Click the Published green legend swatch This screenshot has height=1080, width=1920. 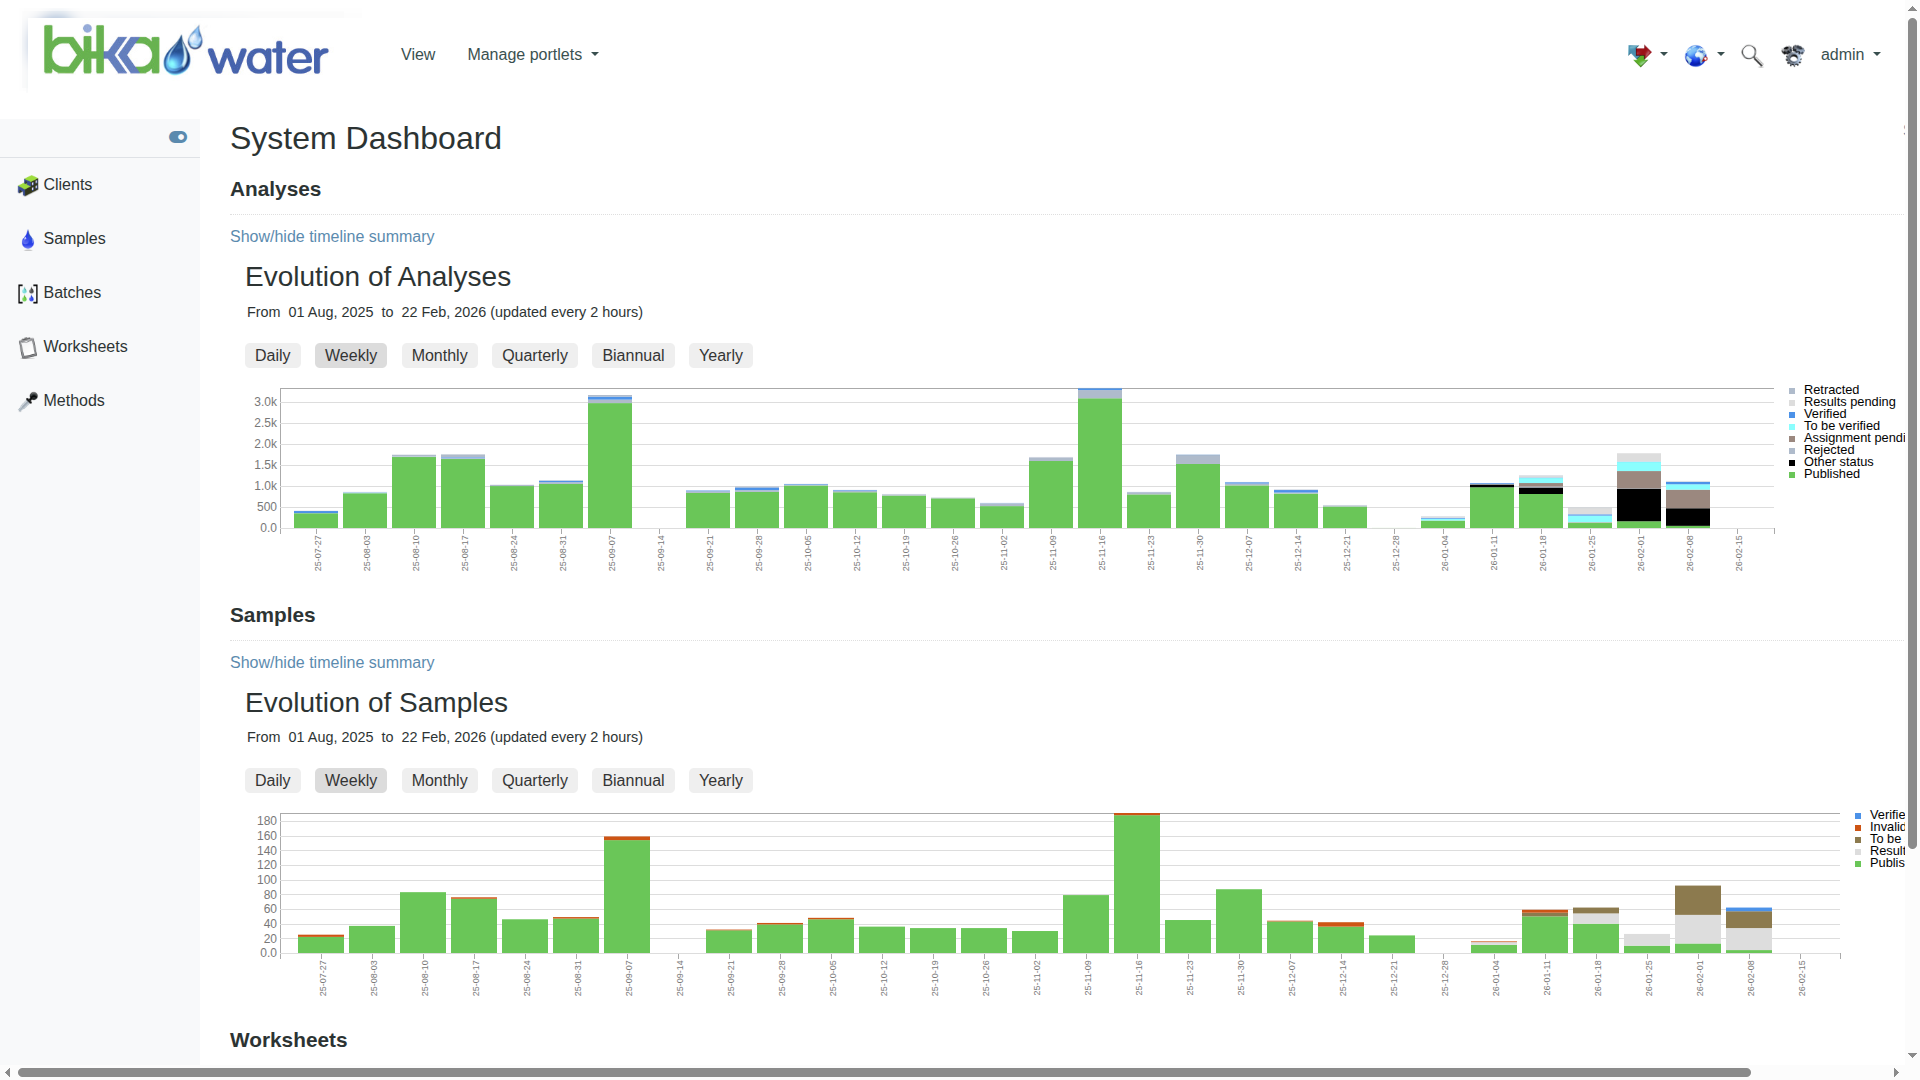pyautogui.click(x=1792, y=475)
